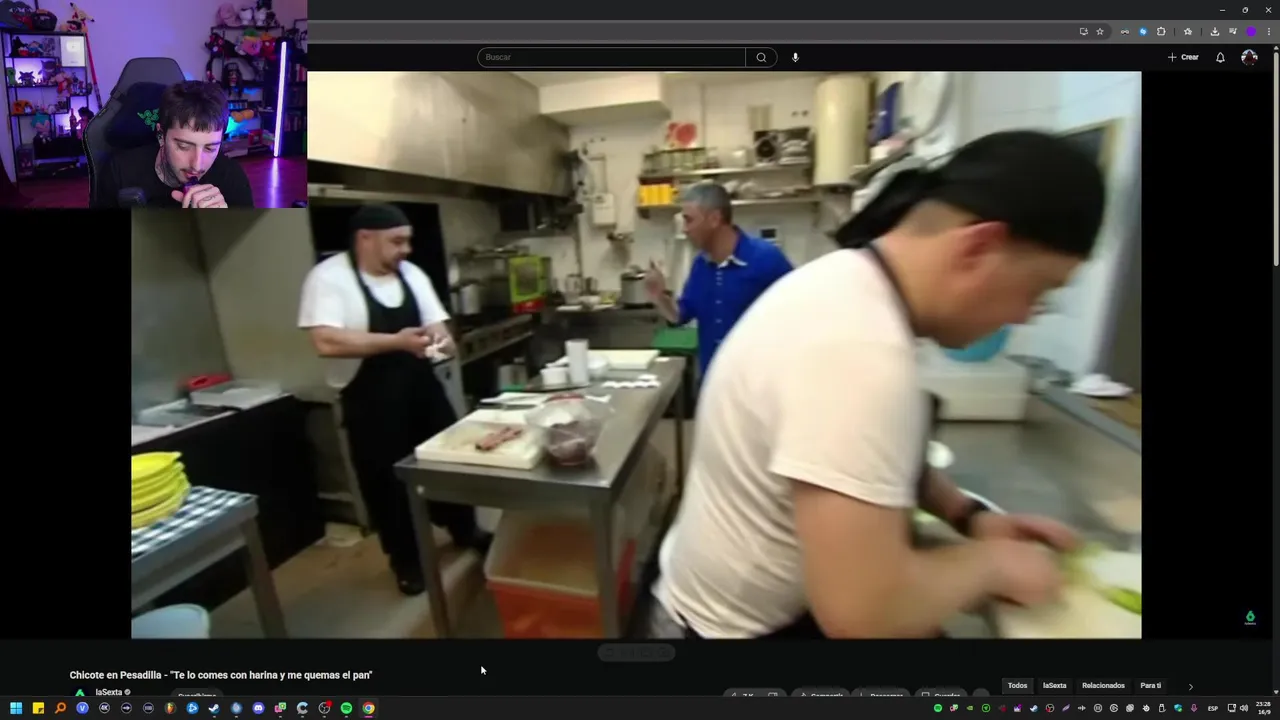Open the Logitech G taskbar icon
Viewport: 1280px width, 720px height.
302,708
